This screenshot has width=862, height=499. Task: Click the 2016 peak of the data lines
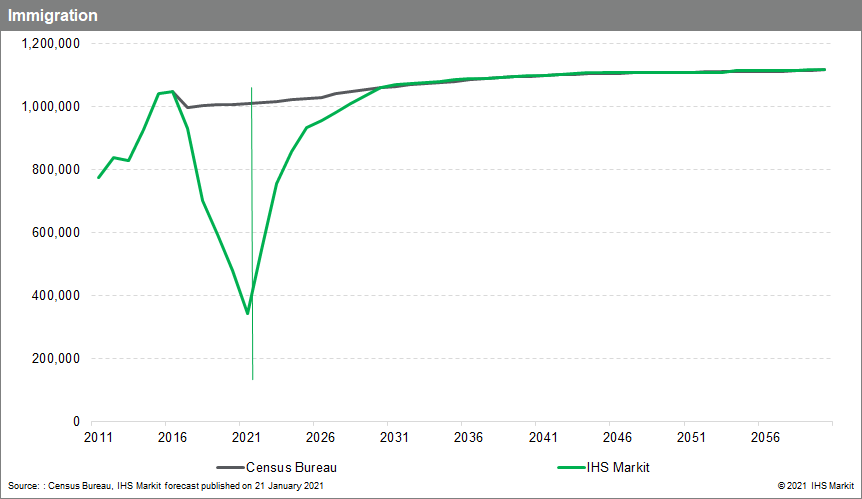172,91
